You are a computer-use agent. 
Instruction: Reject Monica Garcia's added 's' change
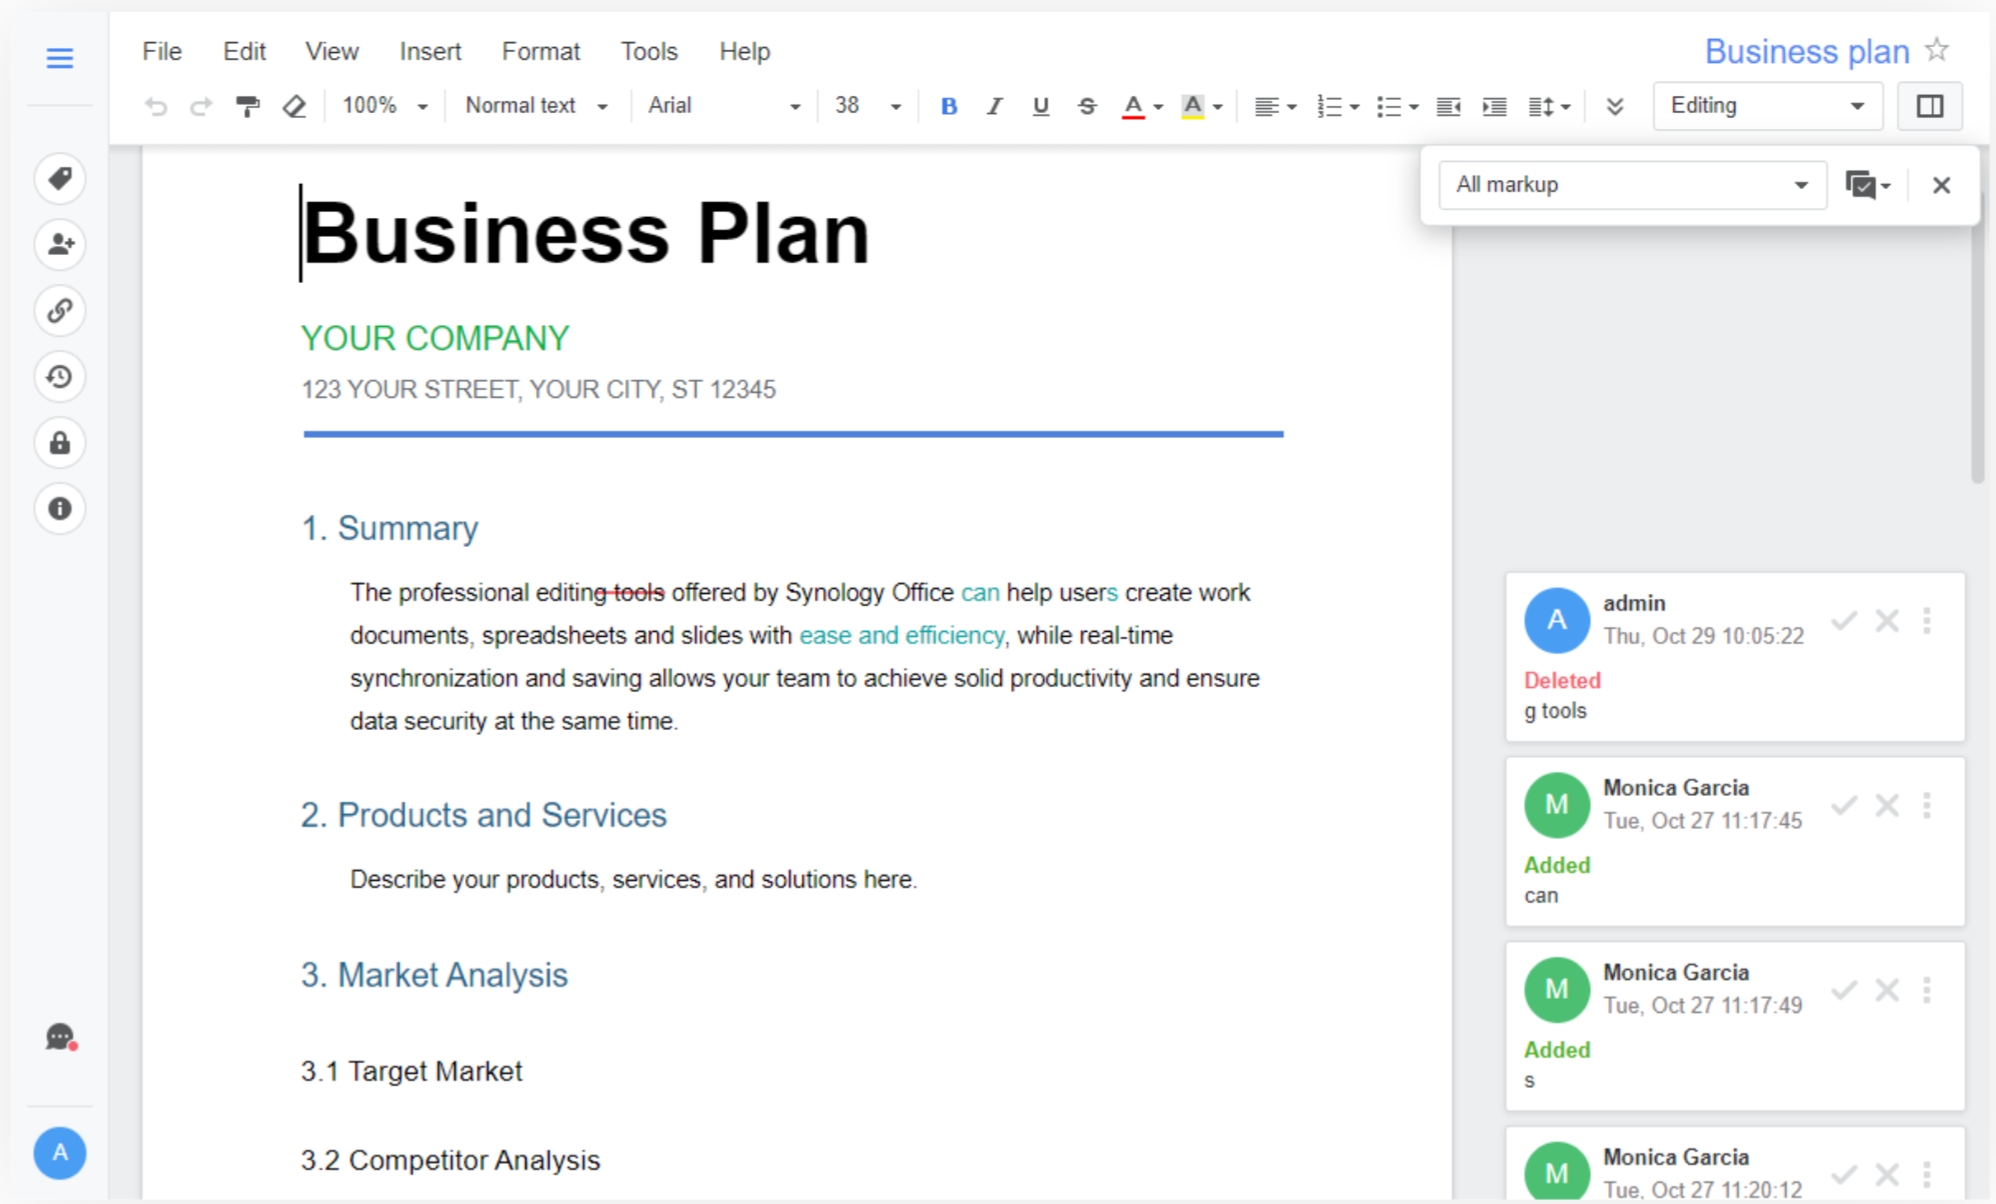click(x=1887, y=990)
